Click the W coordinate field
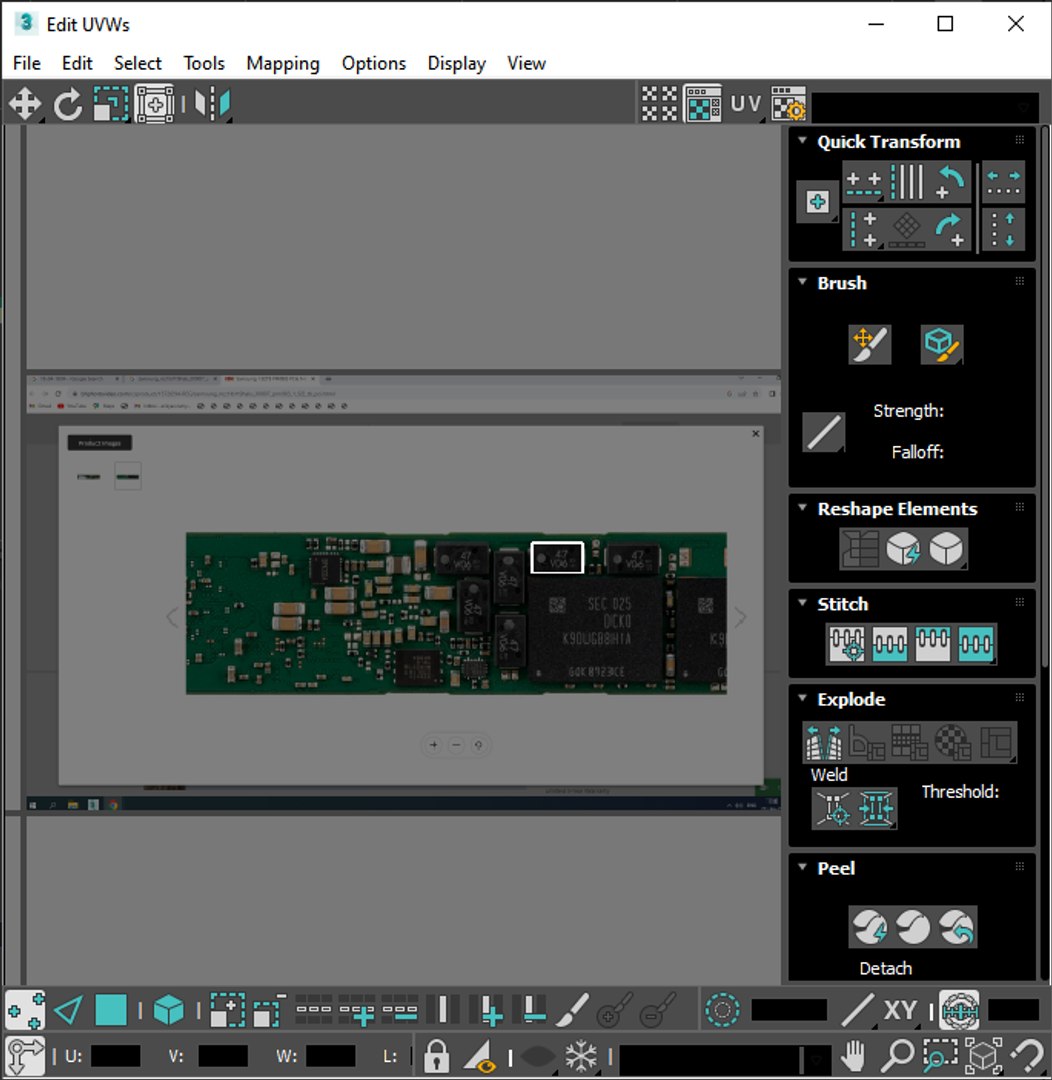The height and width of the screenshot is (1080, 1052). coord(331,1056)
